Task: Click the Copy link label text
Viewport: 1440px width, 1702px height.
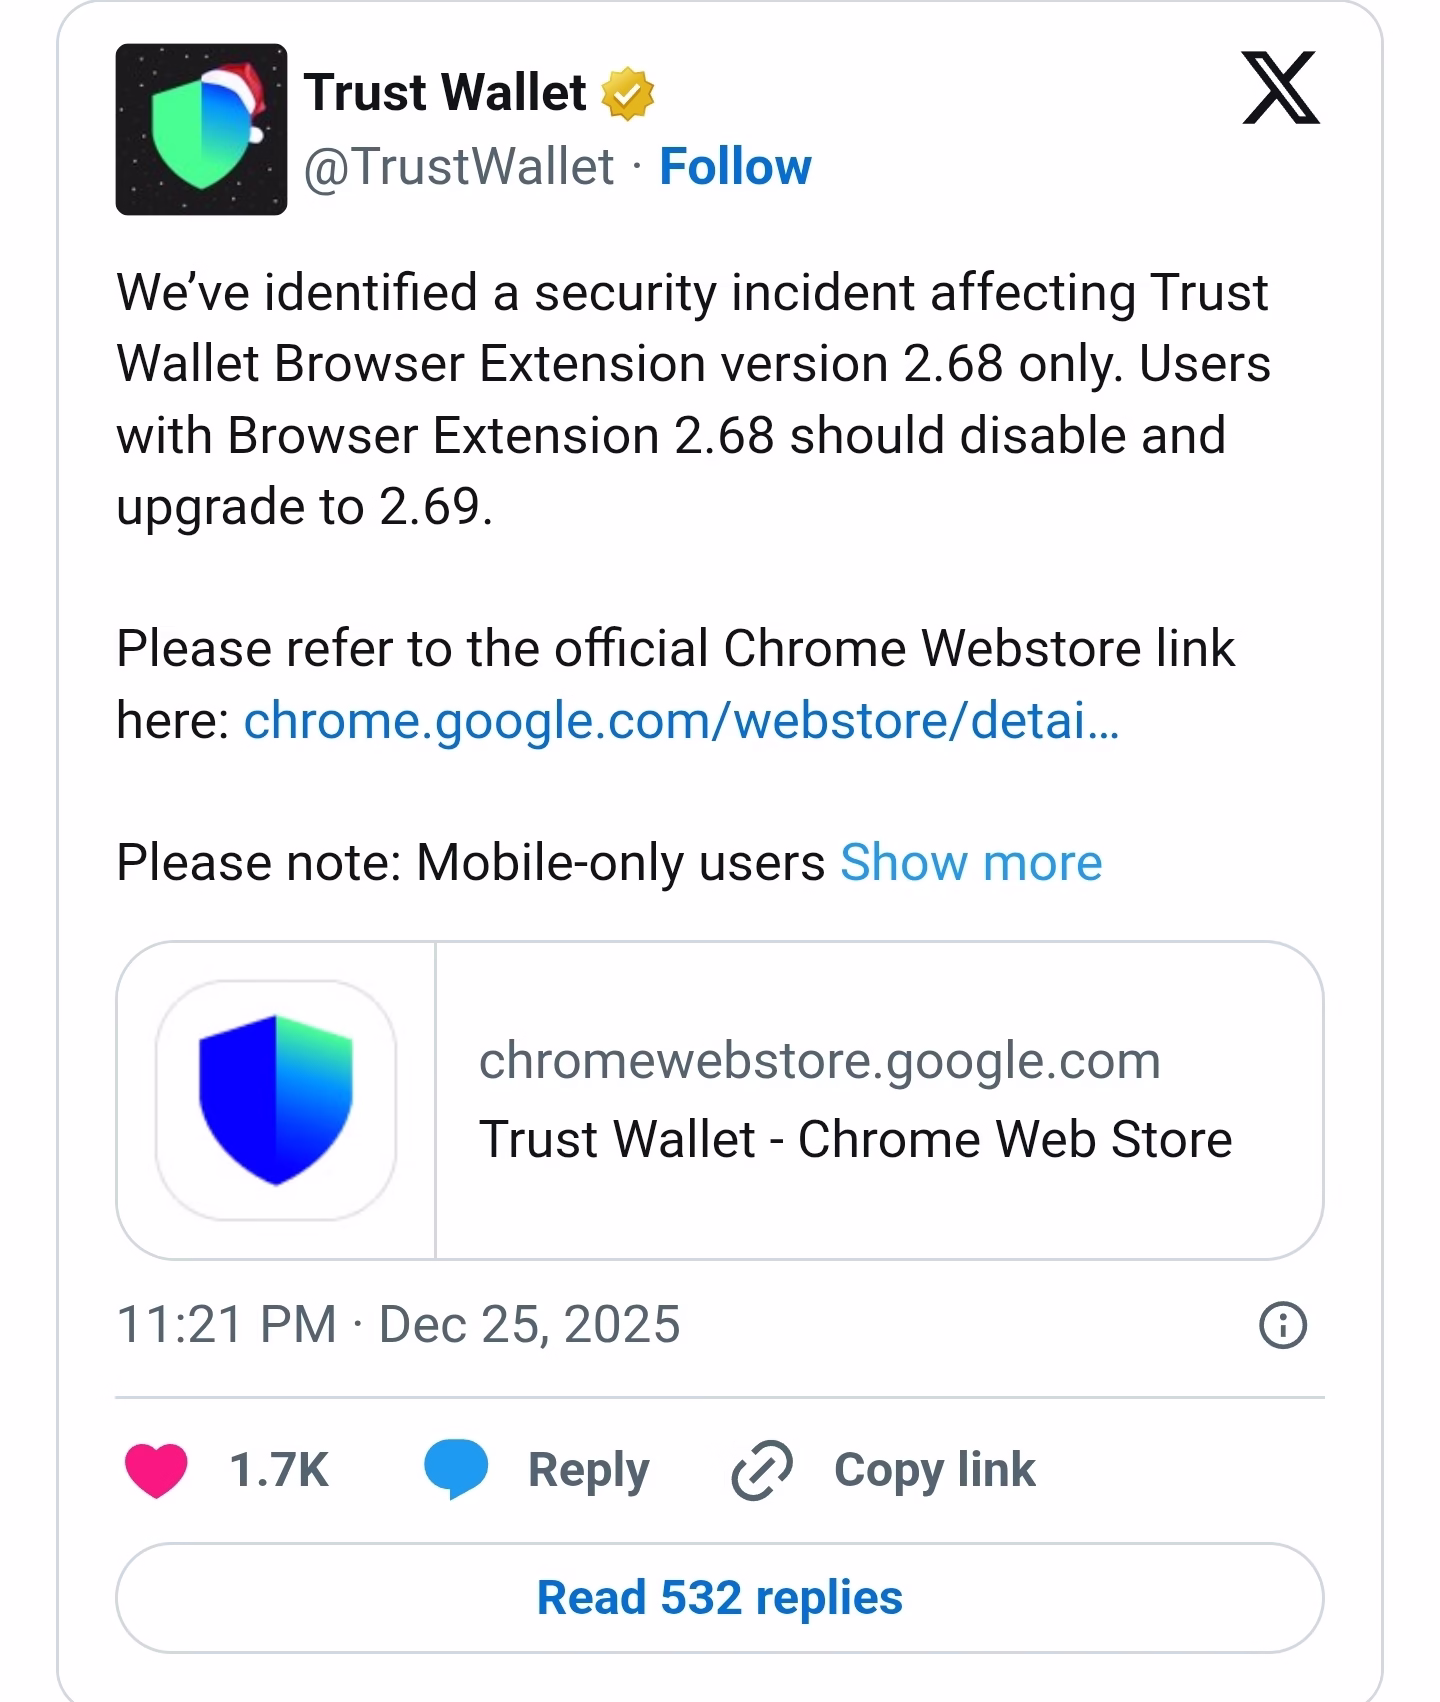Action: coord(934,1469)
